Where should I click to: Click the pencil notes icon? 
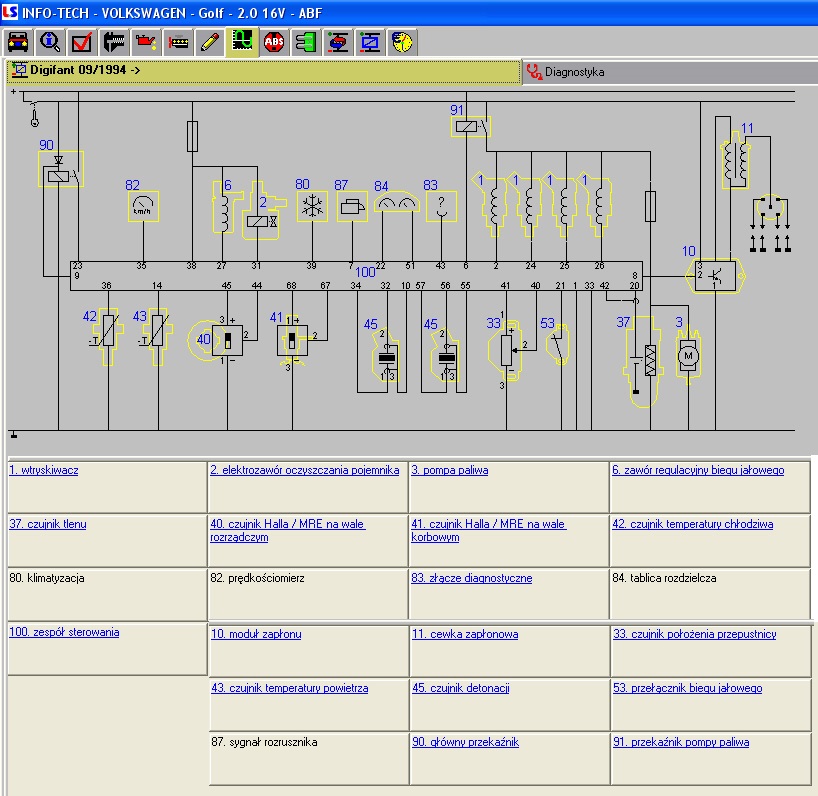(x=209, y=42)
